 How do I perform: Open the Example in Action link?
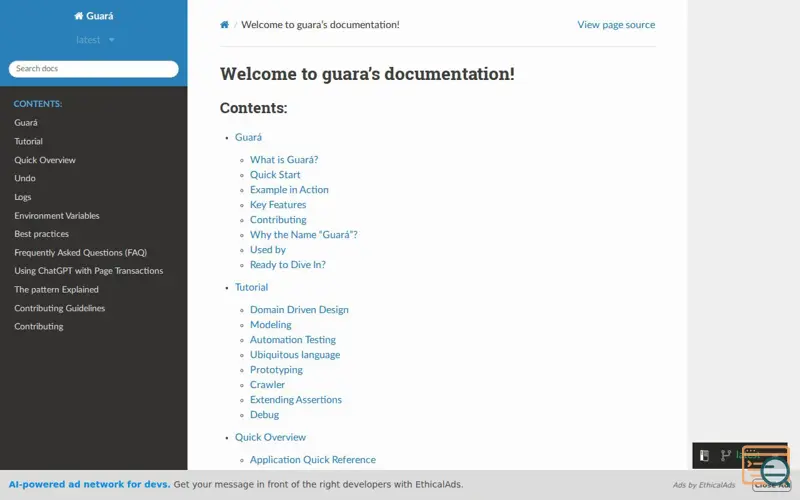(289, 190)
